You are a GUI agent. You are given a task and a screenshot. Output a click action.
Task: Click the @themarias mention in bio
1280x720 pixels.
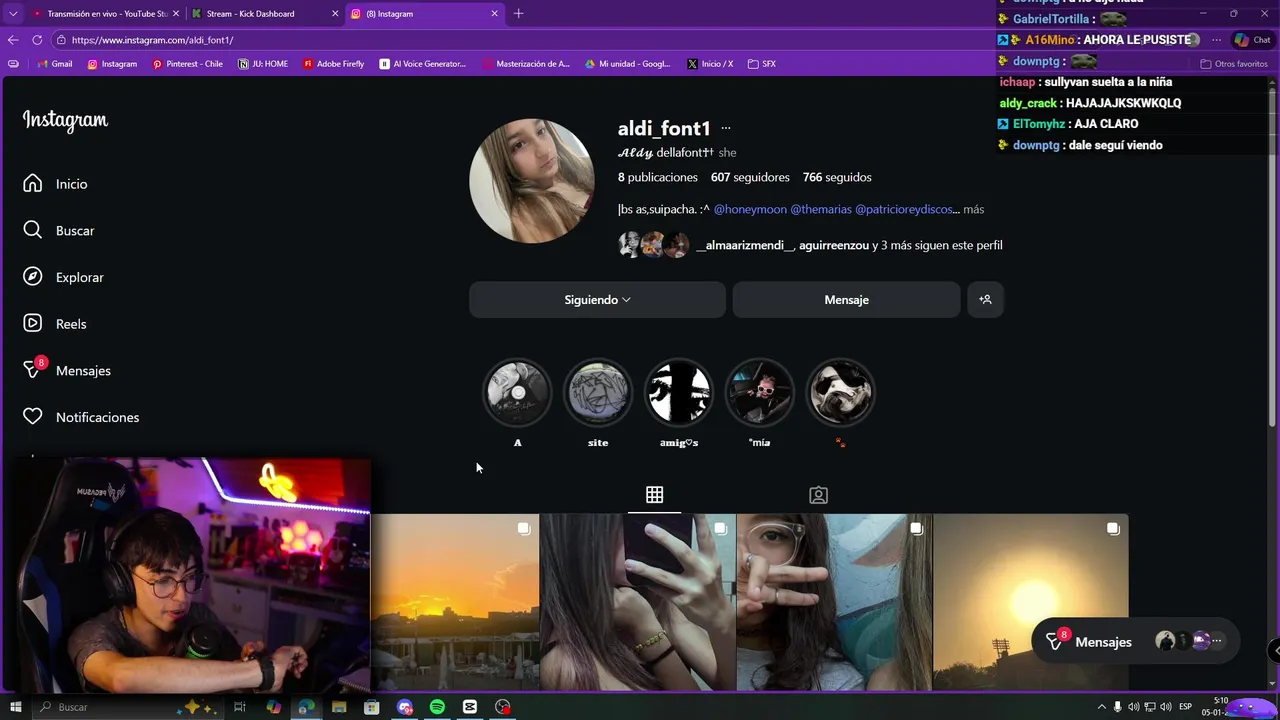tap(821, 209)
